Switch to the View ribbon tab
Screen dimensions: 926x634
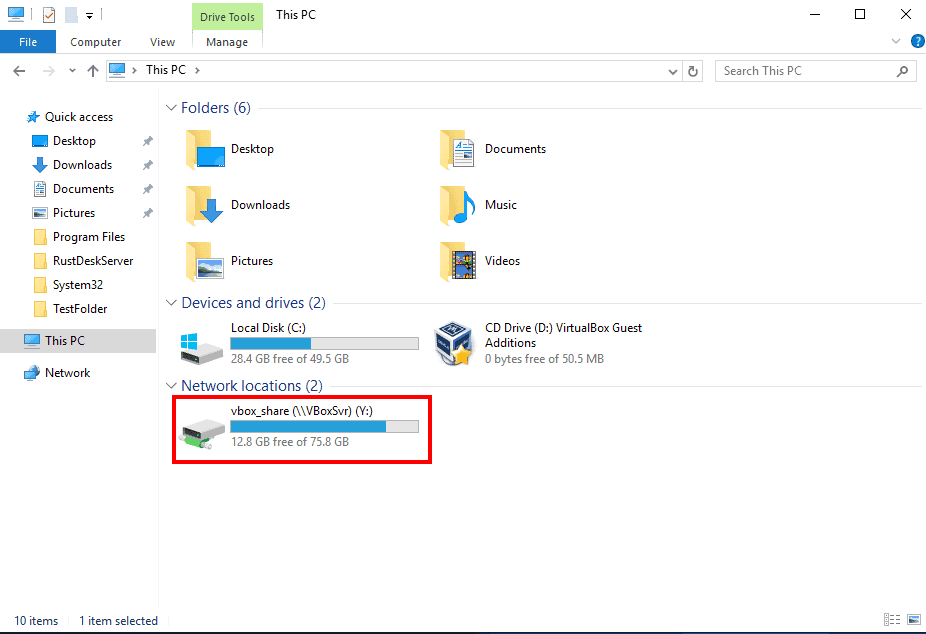tap(162, 41)
